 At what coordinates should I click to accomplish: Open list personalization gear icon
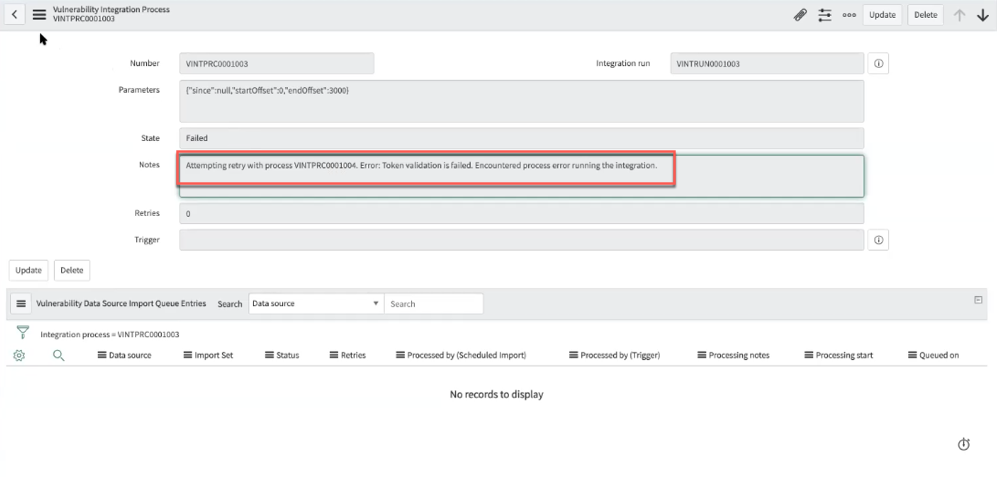(x=18, y=356)
